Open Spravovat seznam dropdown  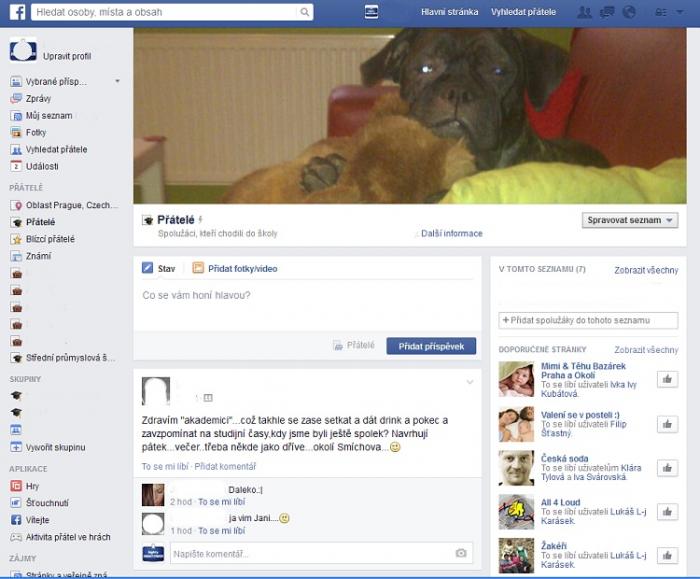631,220
